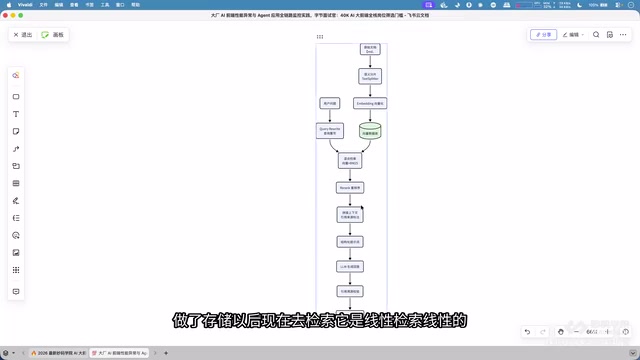
Task: Click the 分享 share button
Action: 543,35
